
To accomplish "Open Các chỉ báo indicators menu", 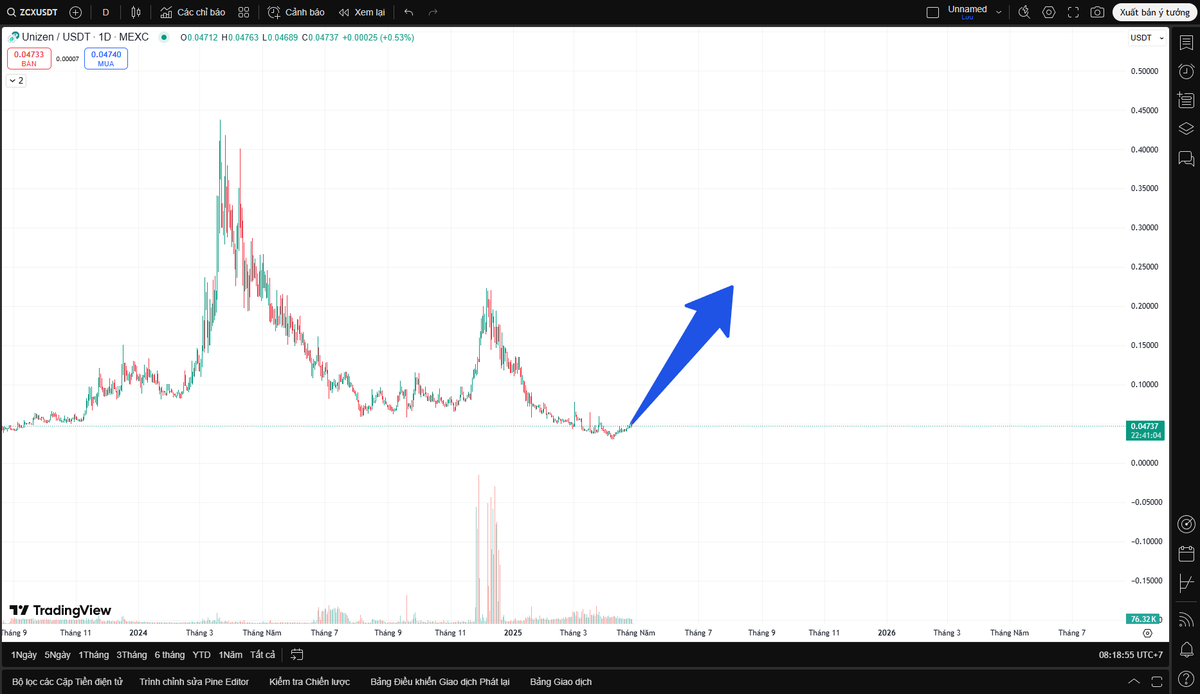I will click(x=193, y=12).
